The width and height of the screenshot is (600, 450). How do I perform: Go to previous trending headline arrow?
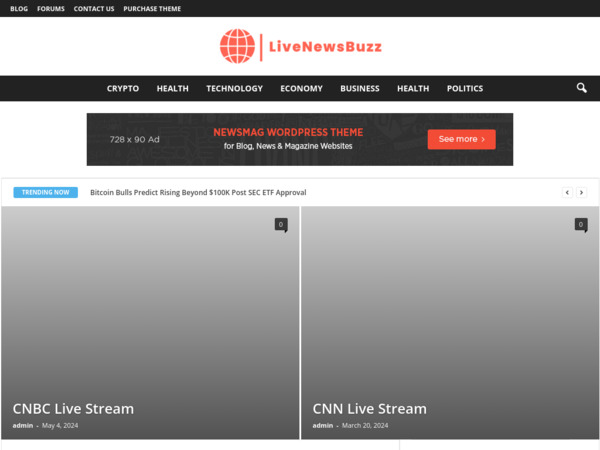(x=567, y=192)
